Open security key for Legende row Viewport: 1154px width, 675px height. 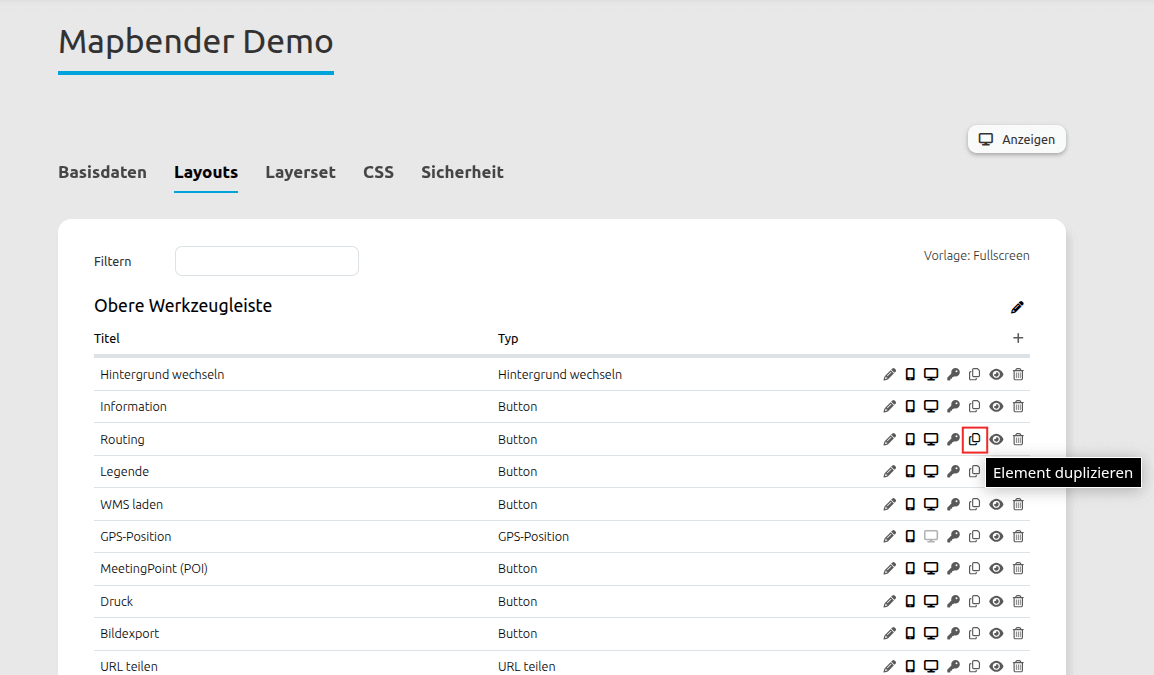(953, 472)
